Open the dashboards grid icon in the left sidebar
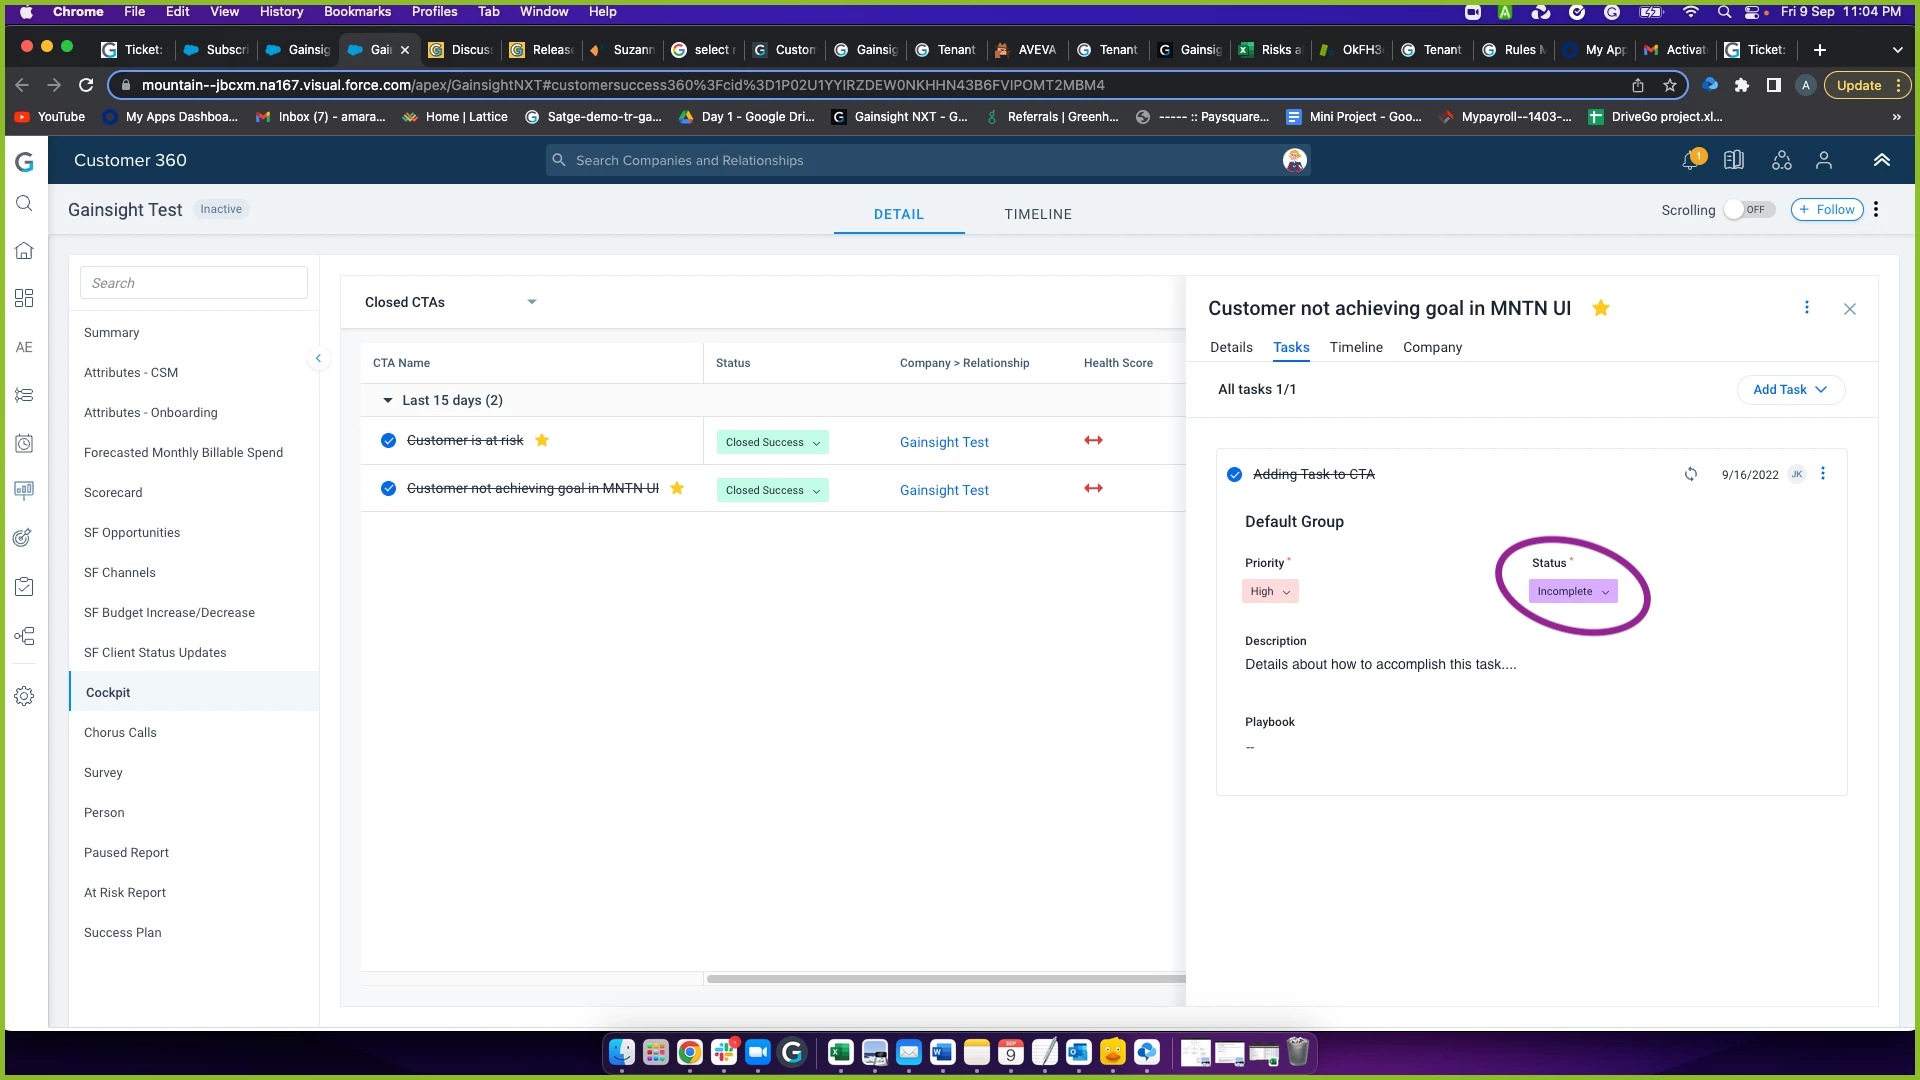 [24, 298]
